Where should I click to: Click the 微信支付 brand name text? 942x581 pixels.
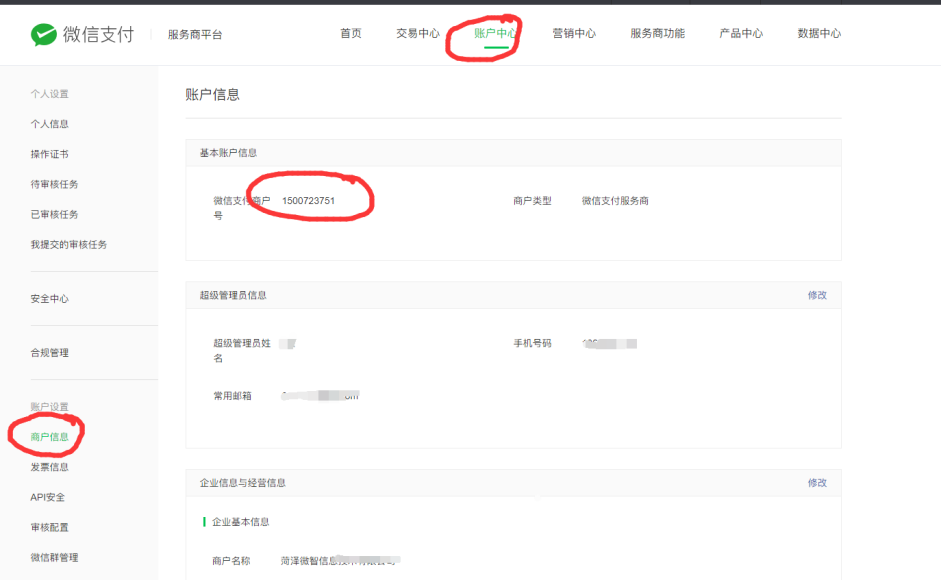(x=99, y=35)
